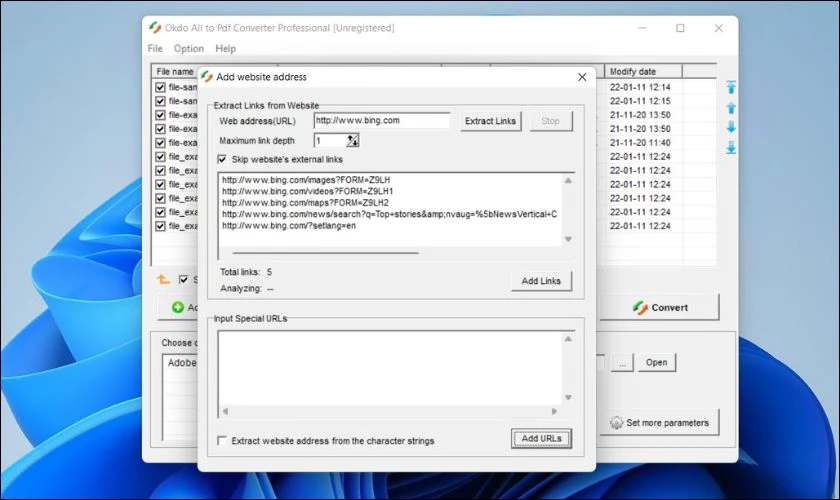The height and width of the screenshot is (500, 840).
Task: Click the 22-01-11 12:14 modify date cell
Action: pyautogui.click(x=640, y=87)
